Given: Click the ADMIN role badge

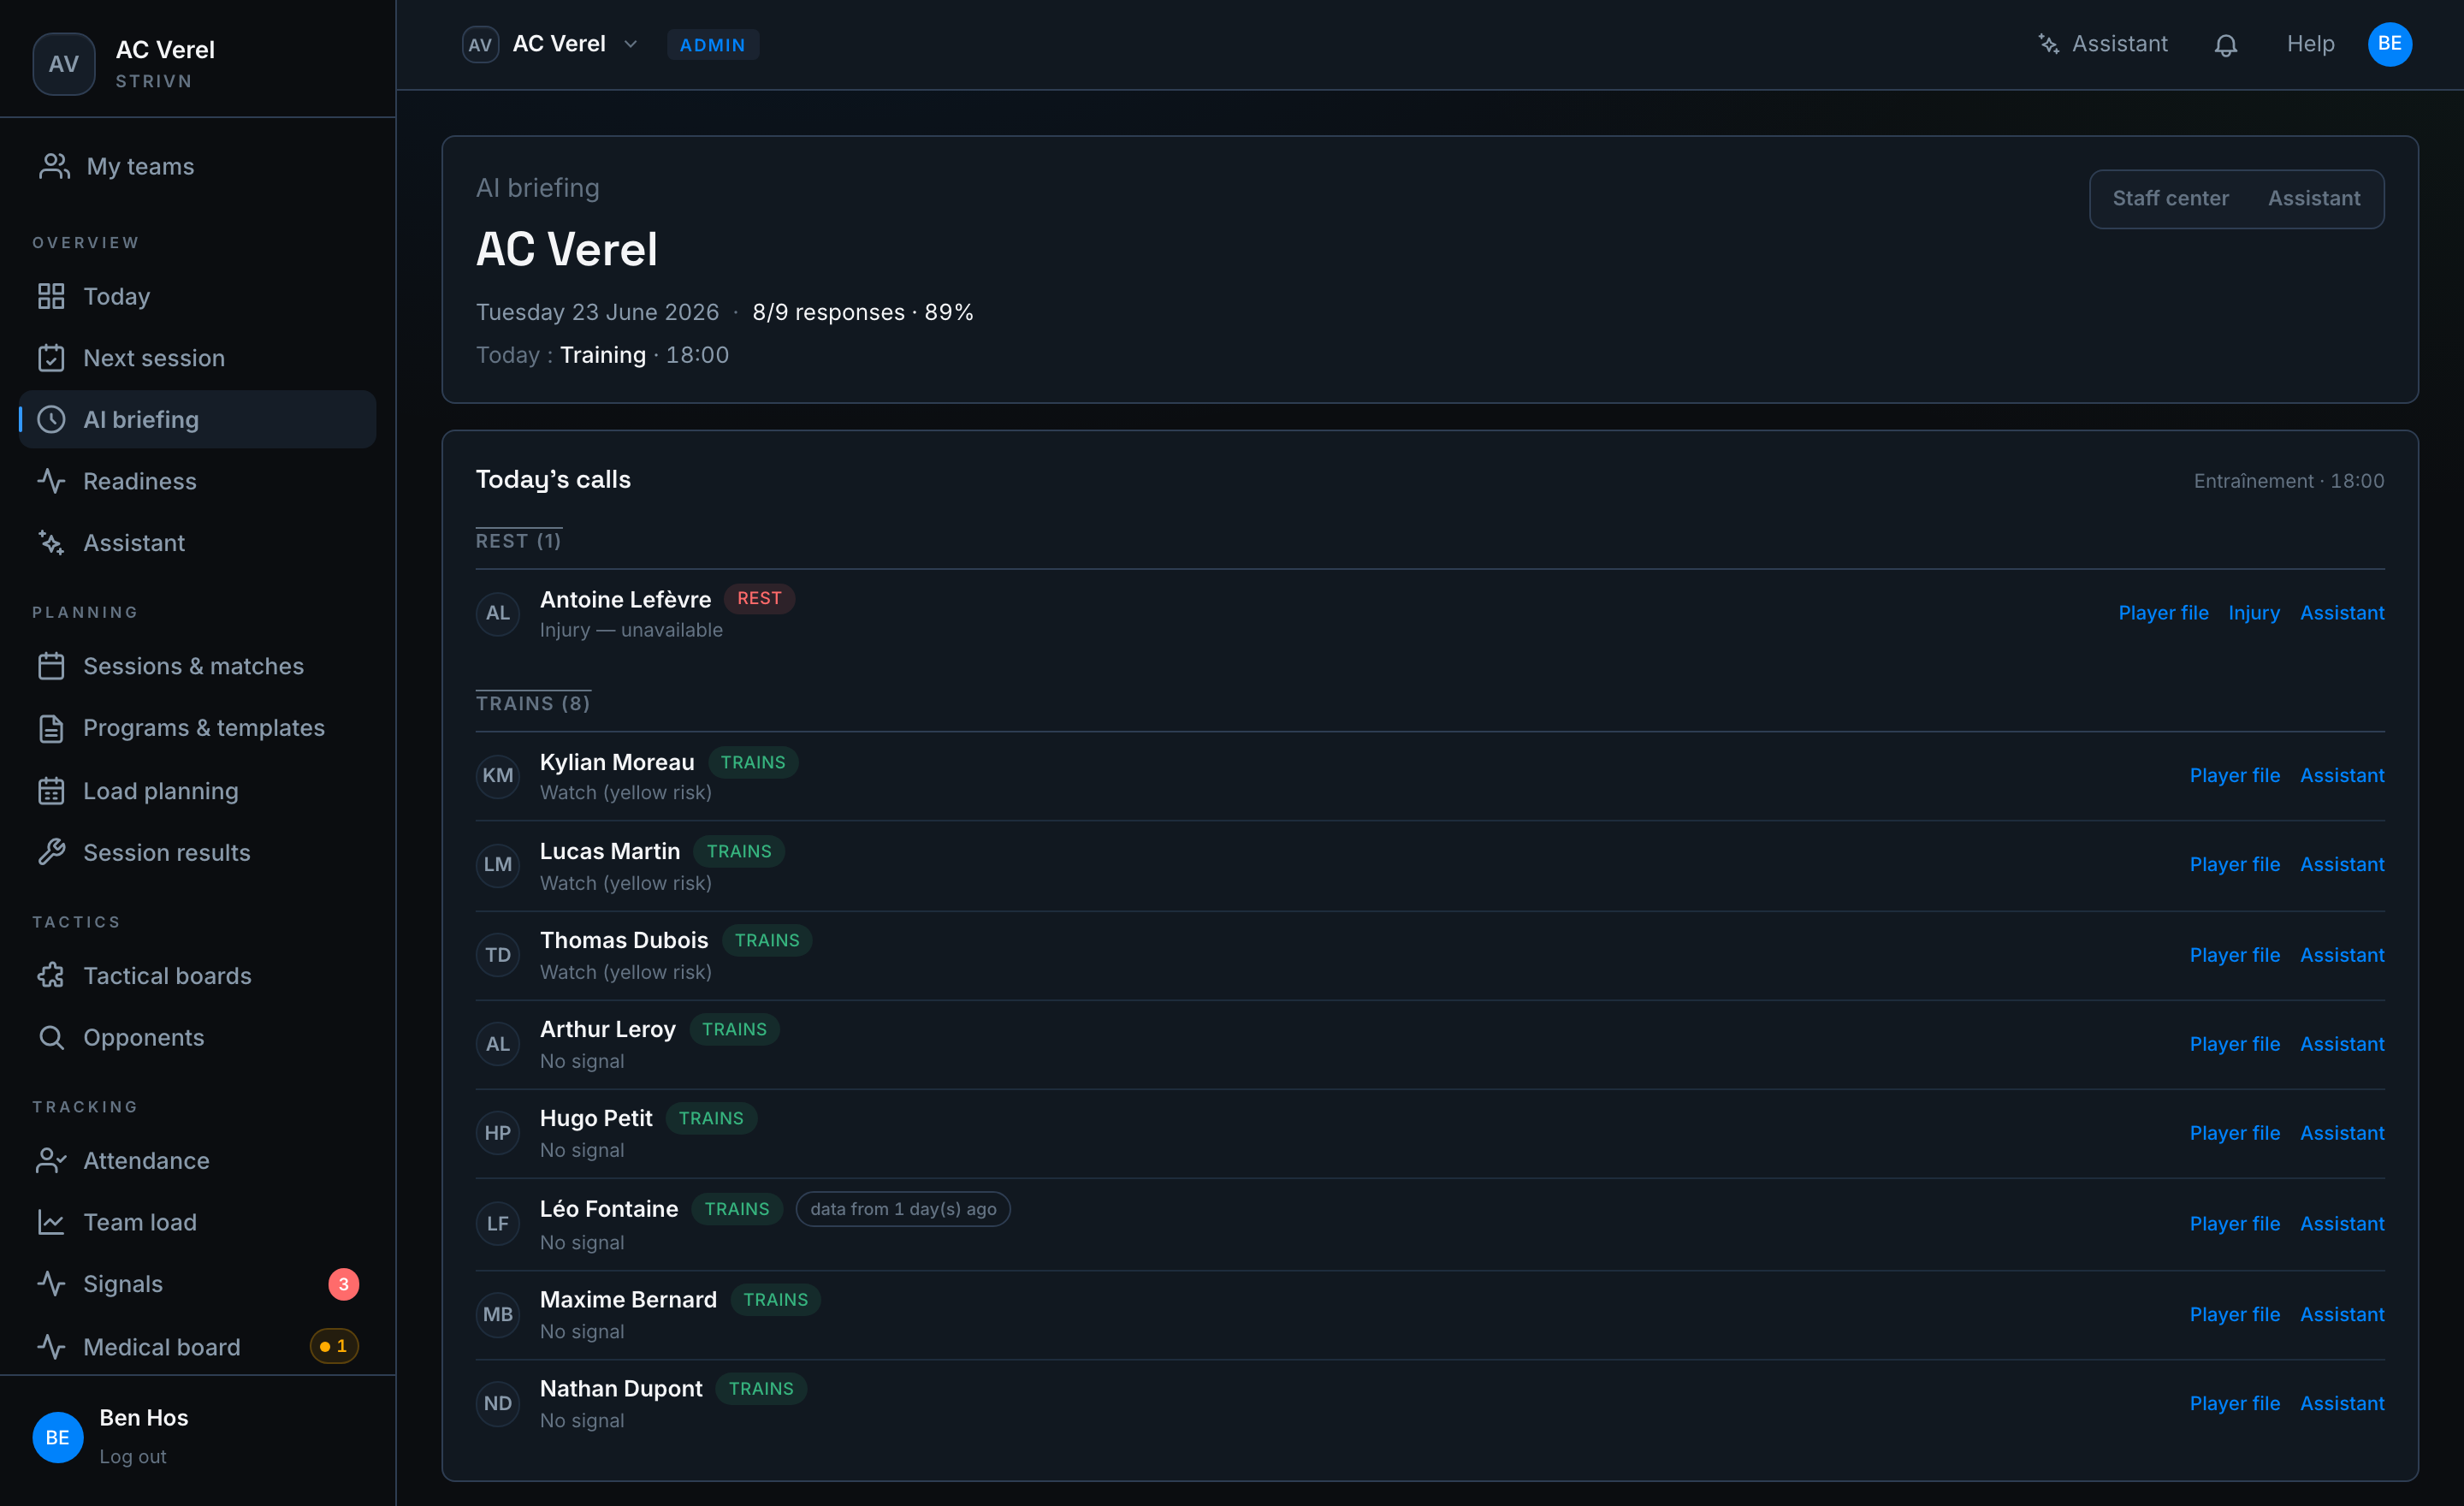Looking at the screenshot, I should pos(712,45).
